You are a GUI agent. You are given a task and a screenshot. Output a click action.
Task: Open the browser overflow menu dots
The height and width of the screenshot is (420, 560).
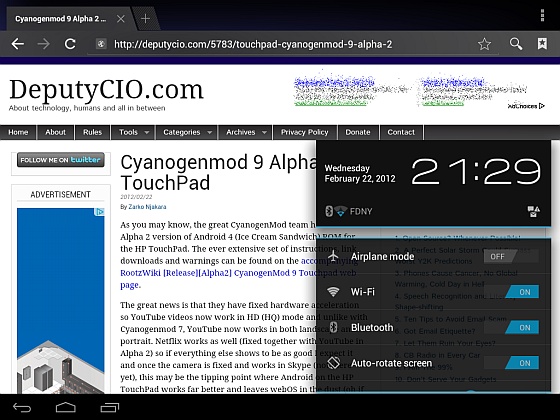click(542, 15)
